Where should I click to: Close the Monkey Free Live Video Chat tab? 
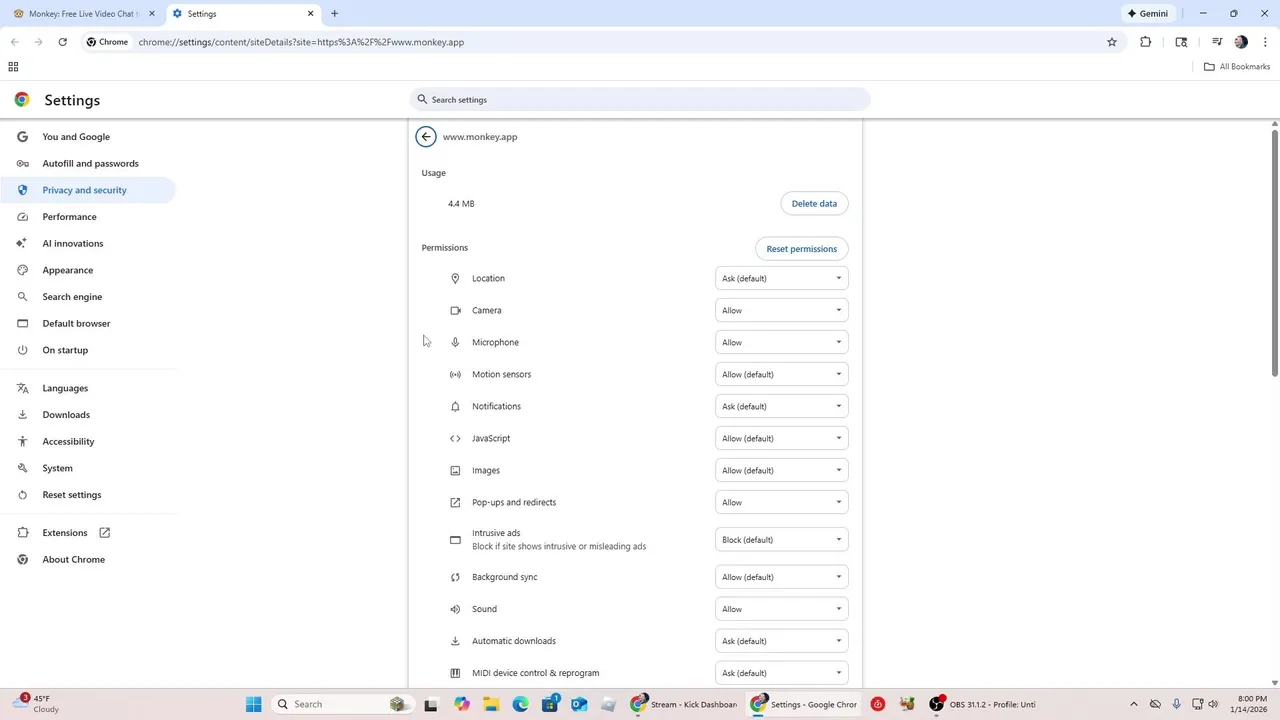tap(152, 14)
